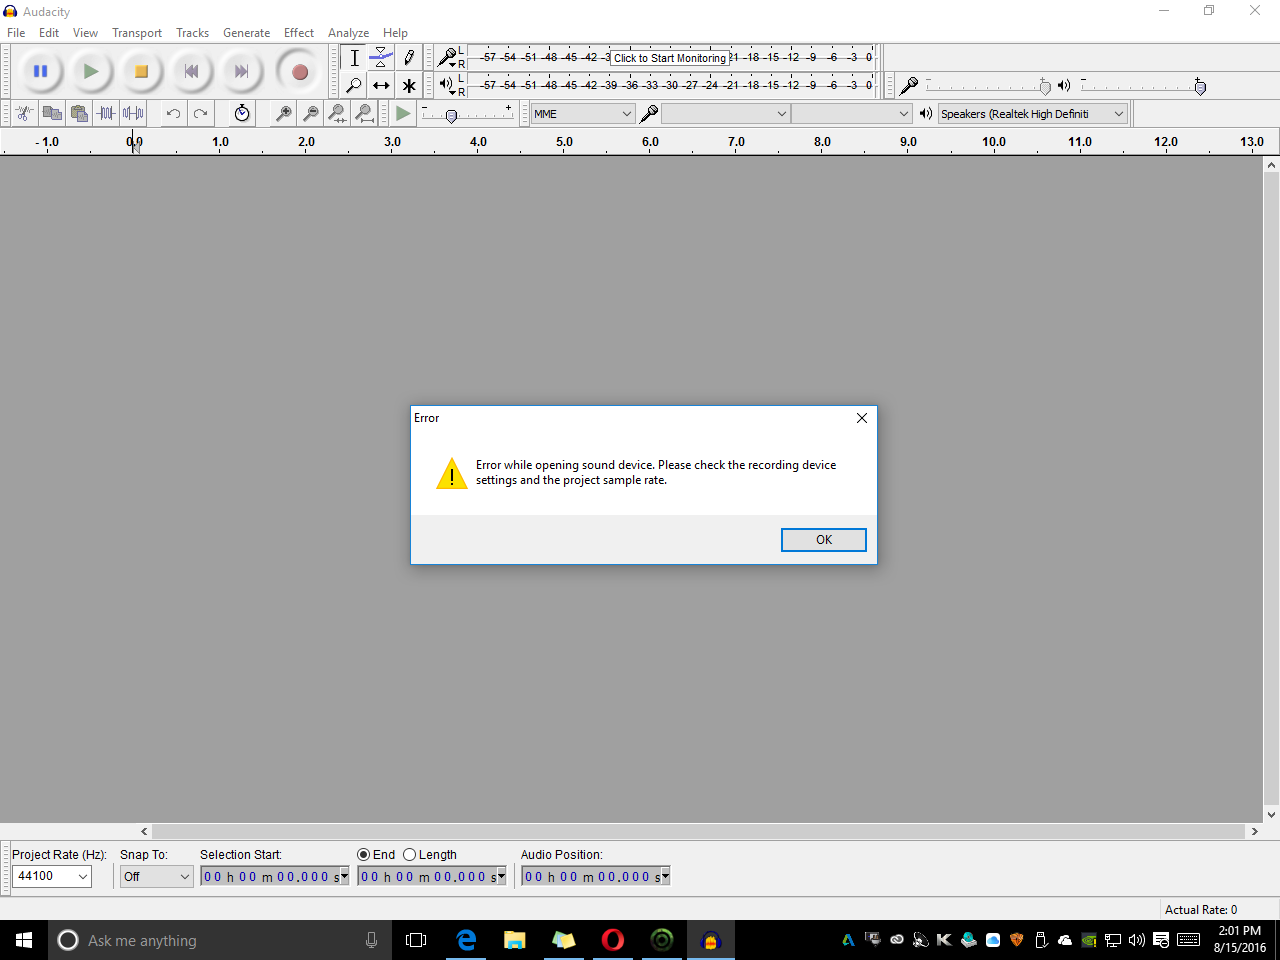This screenshot has width=1280, height=960.
Task: Open the Help menu
Action: click(x=395, y=33)
